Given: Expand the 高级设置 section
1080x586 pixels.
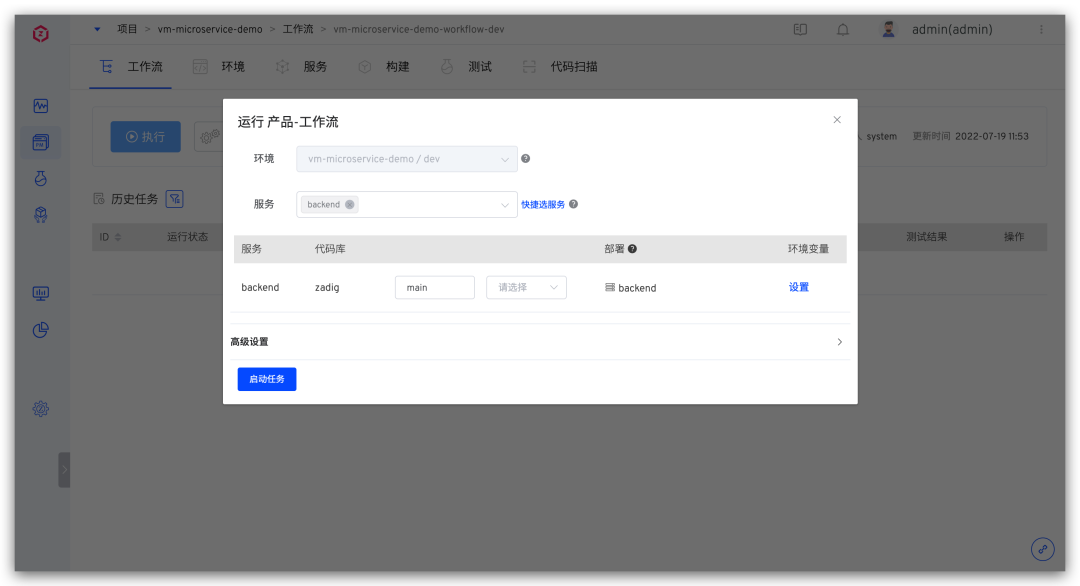Looking at the screenshot, I should (540, 342).
